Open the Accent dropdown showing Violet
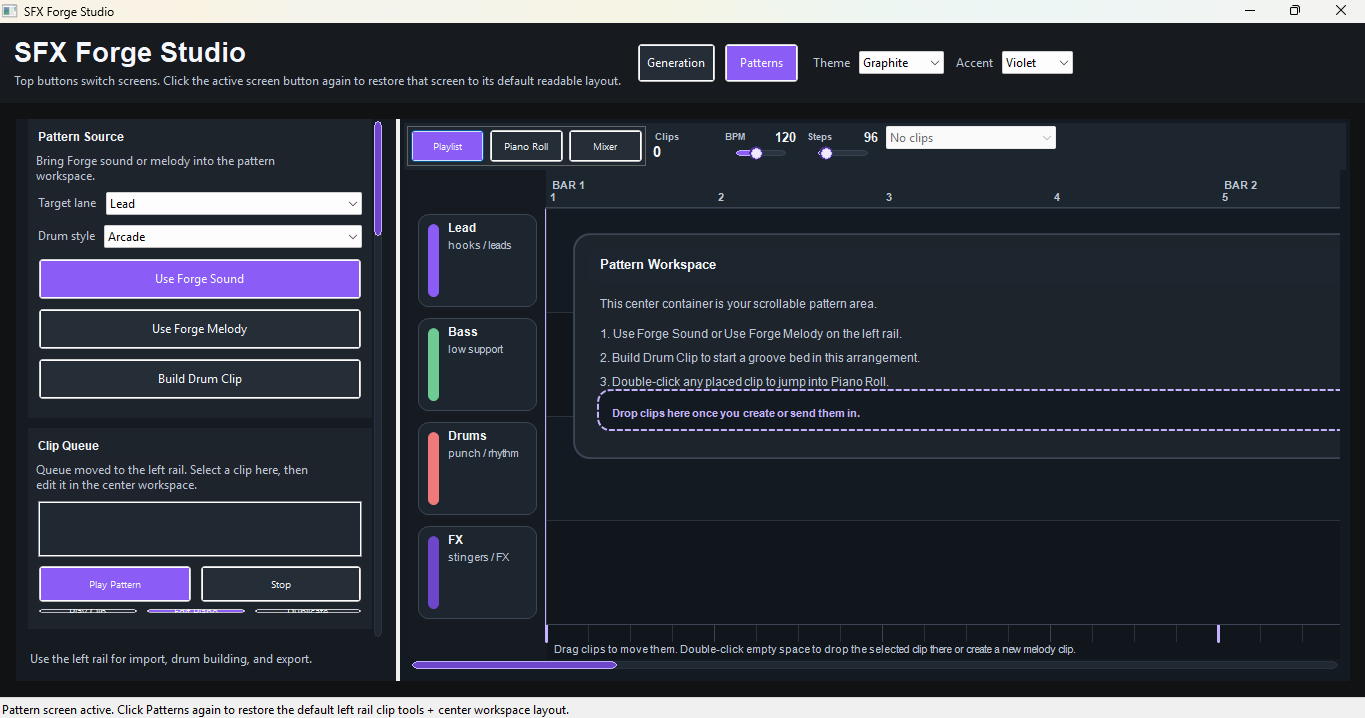The image size is (1365, 718). coord(1037,63)
